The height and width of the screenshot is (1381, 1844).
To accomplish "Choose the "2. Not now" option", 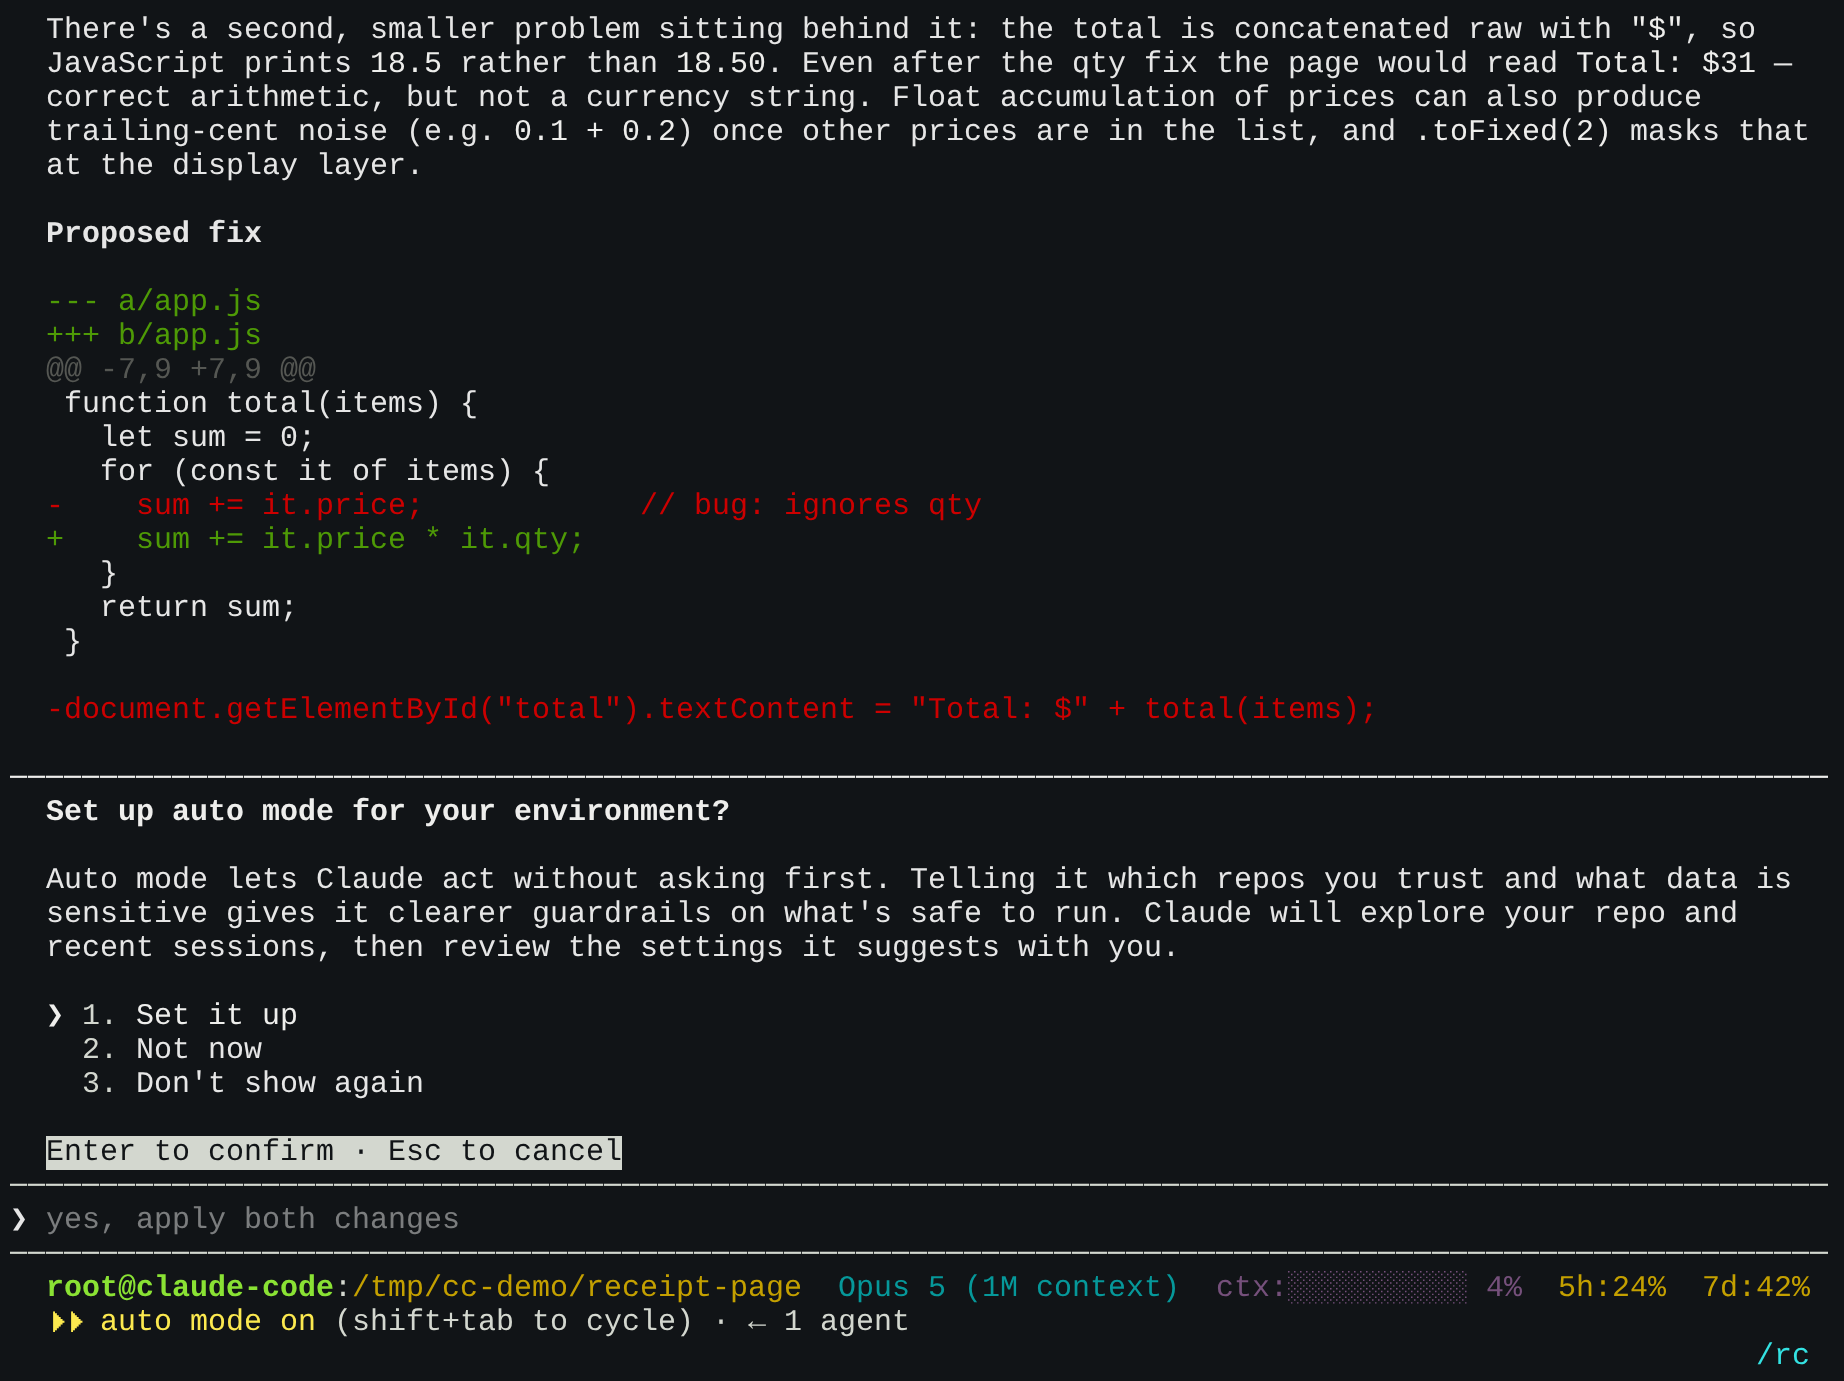I will [172, 1049].
